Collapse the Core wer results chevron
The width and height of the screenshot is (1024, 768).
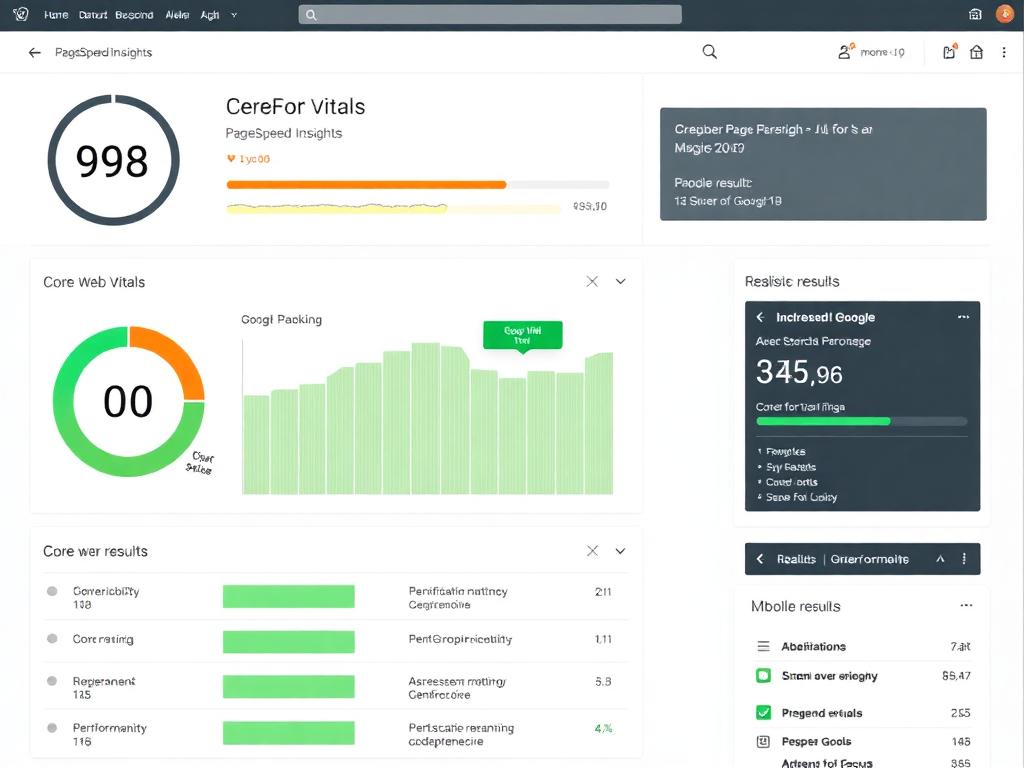[x=620, y=551]
